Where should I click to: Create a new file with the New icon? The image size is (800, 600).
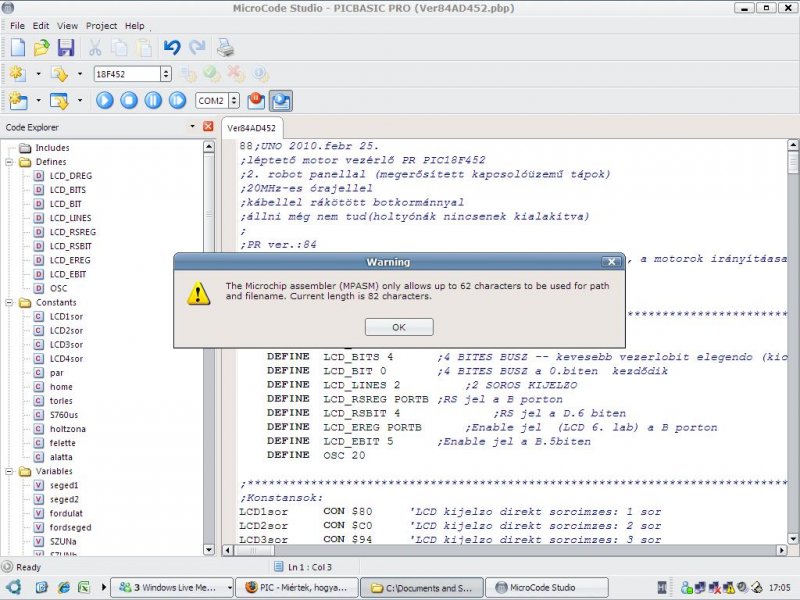[18, 47]
